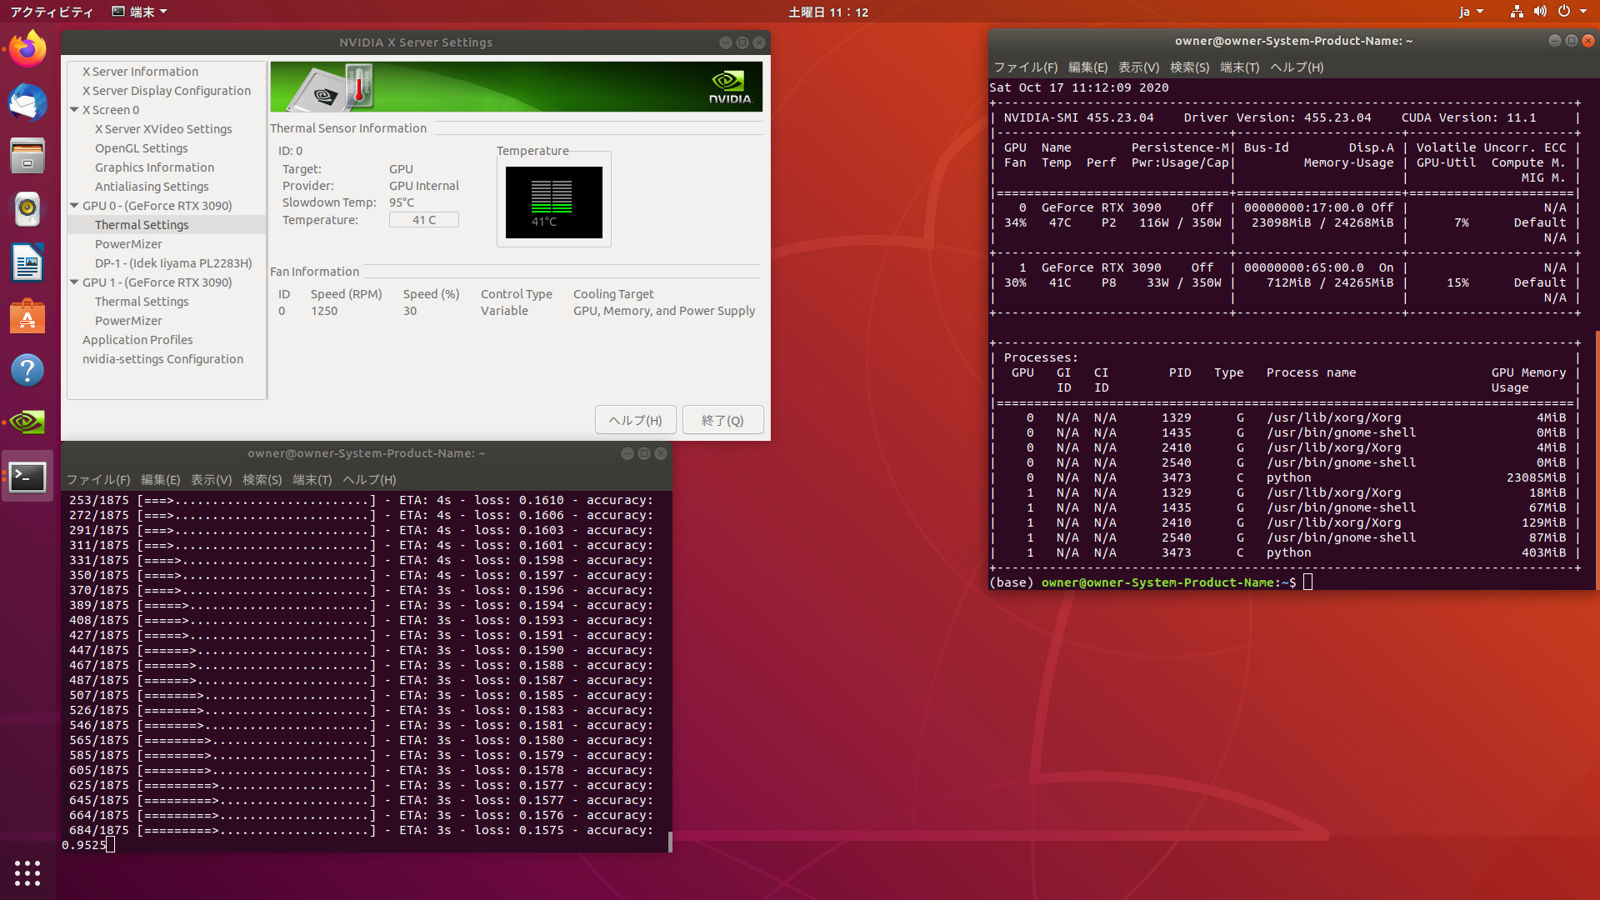Maximize the NVIDIA X Server Settings window

coord(742,43)
